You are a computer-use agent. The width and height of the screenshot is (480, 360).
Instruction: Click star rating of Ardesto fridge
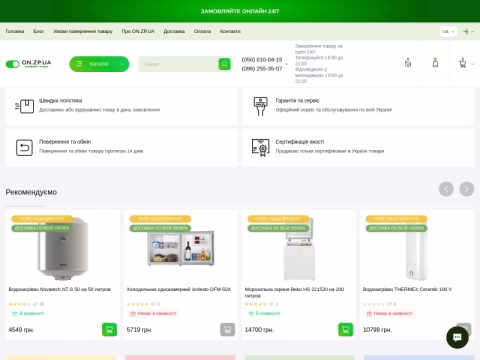pos(137,304)
